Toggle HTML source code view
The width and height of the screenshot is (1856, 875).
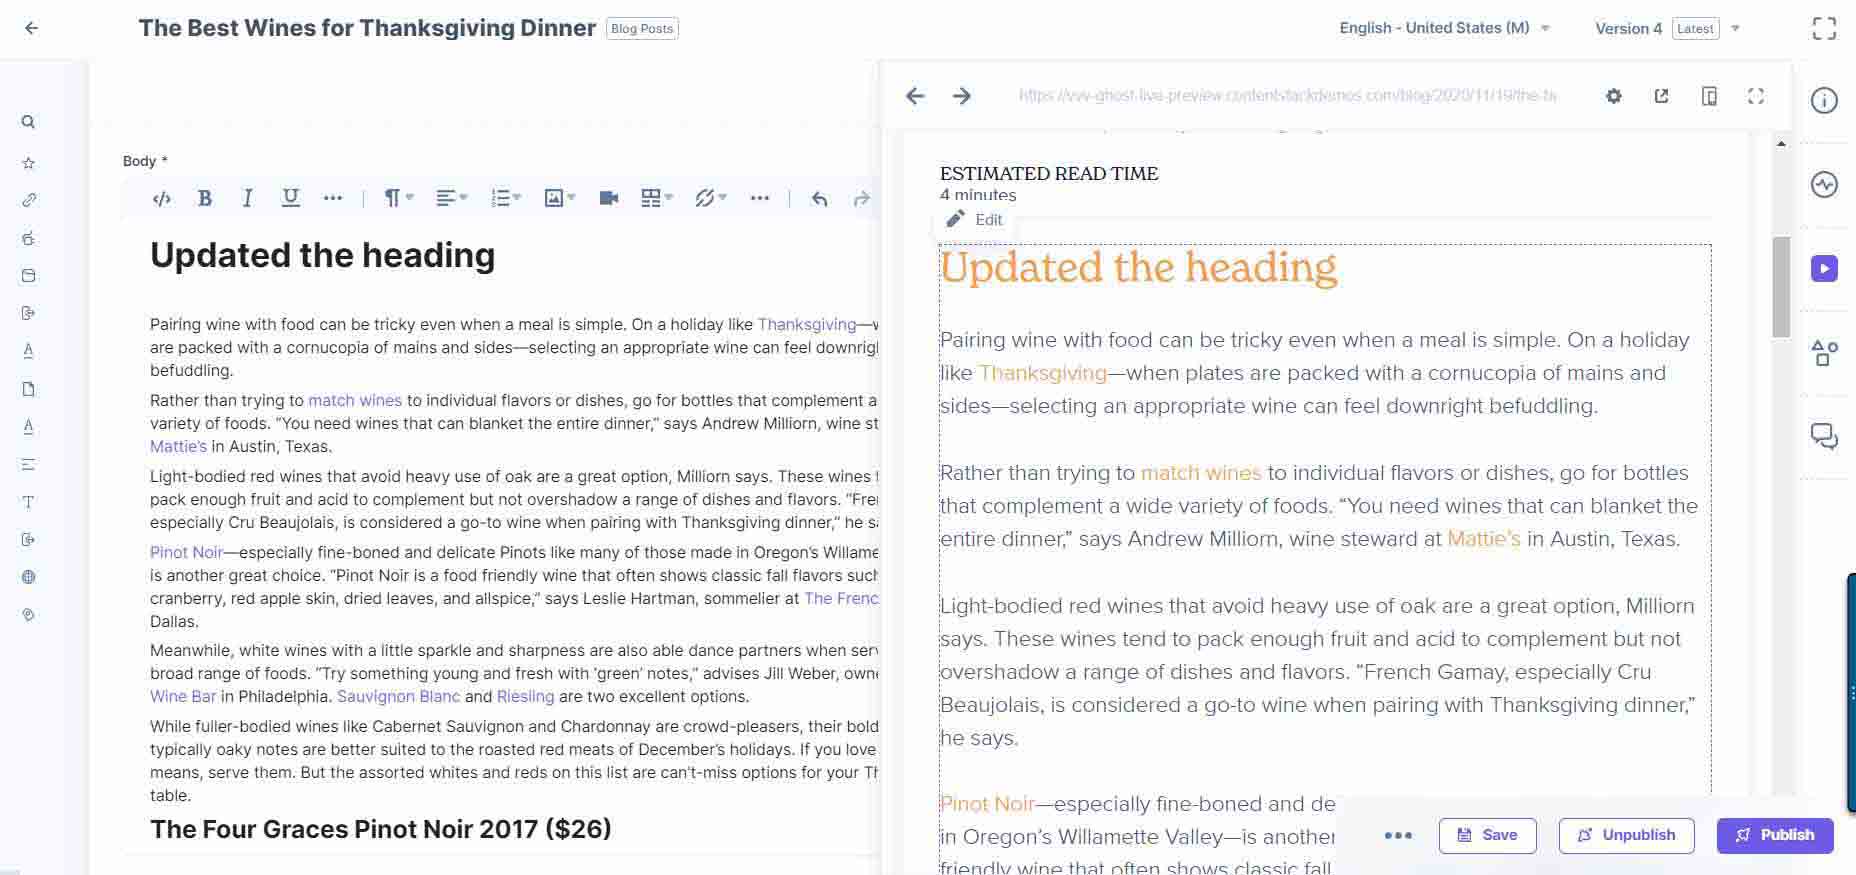[161, 198]
